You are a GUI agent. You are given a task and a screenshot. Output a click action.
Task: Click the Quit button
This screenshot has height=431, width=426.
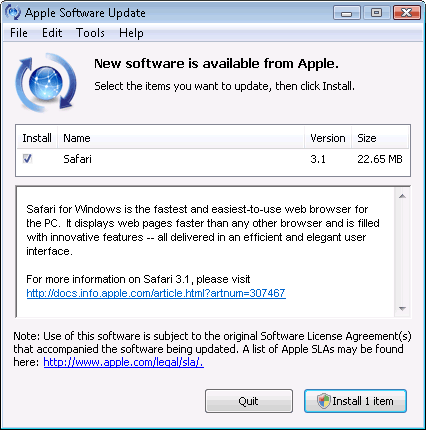pos(249,401)
